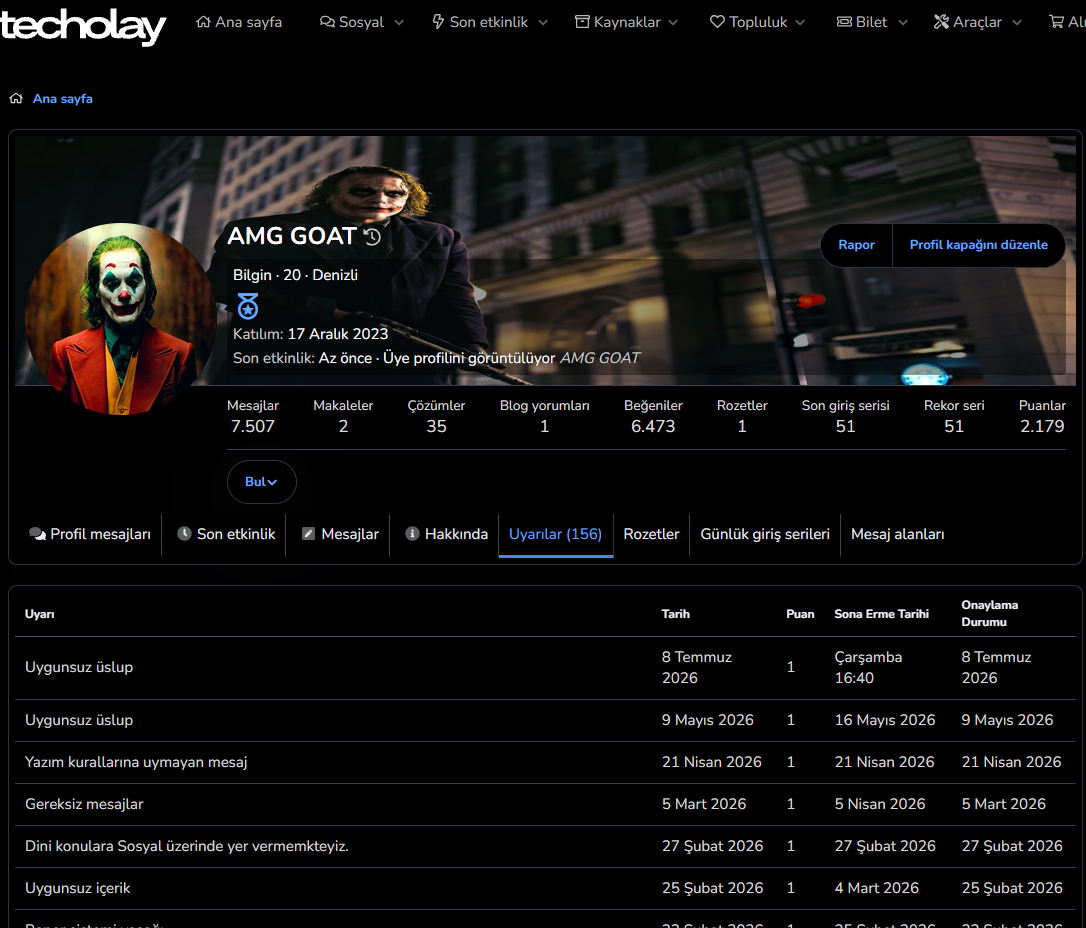Click the medal badge icon under Bilgin

click(x=247, y=305)
